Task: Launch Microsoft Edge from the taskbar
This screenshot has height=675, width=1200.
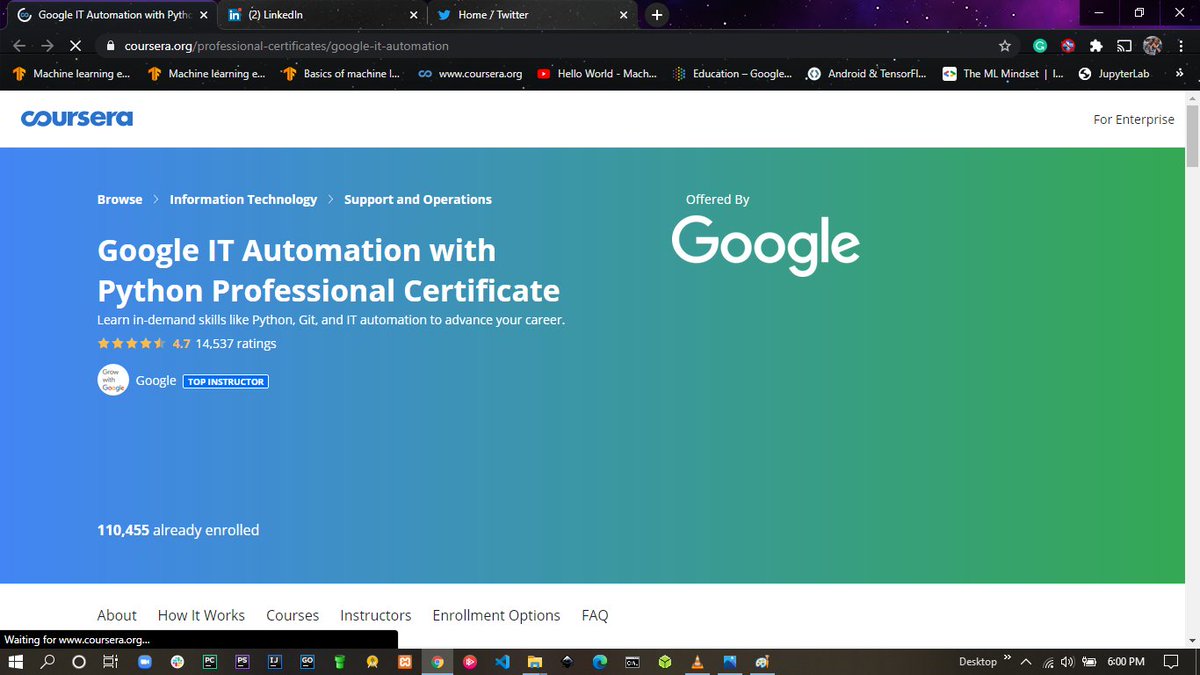Action: (x=598, y=661)
